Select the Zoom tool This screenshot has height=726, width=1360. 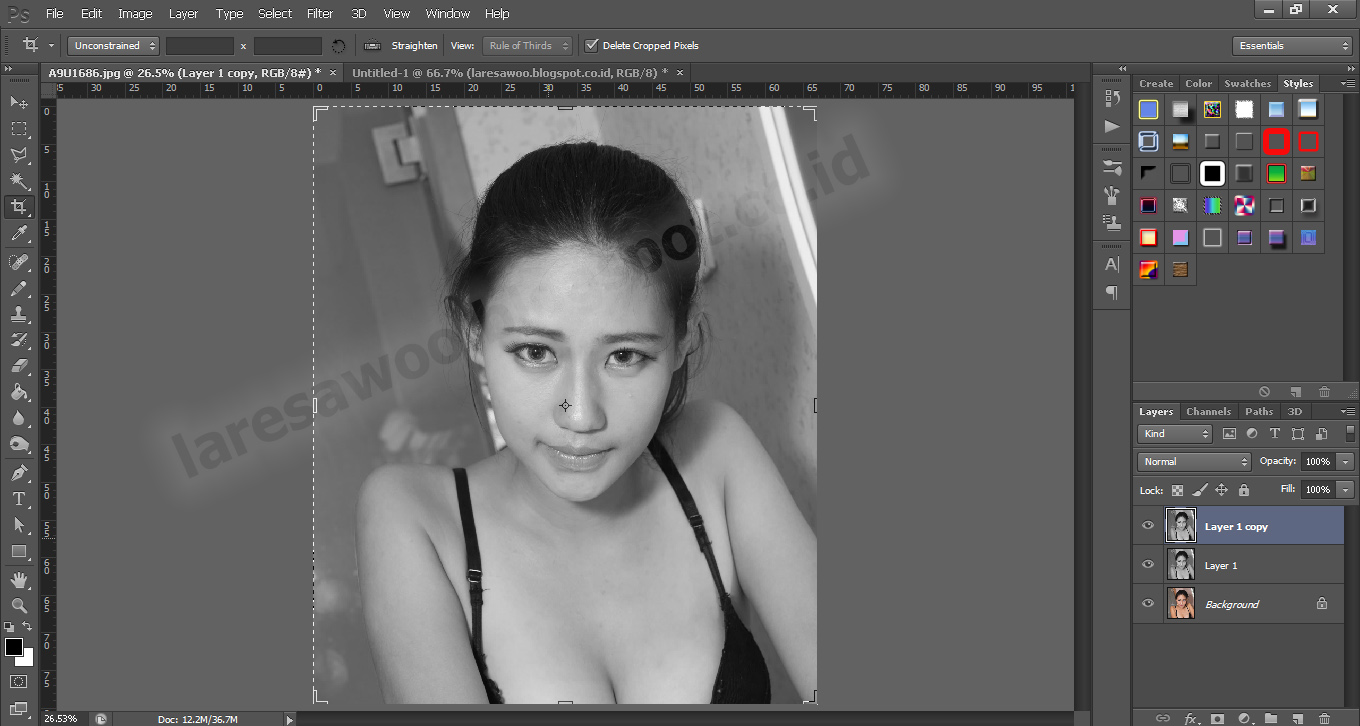(x=19, y=605)
